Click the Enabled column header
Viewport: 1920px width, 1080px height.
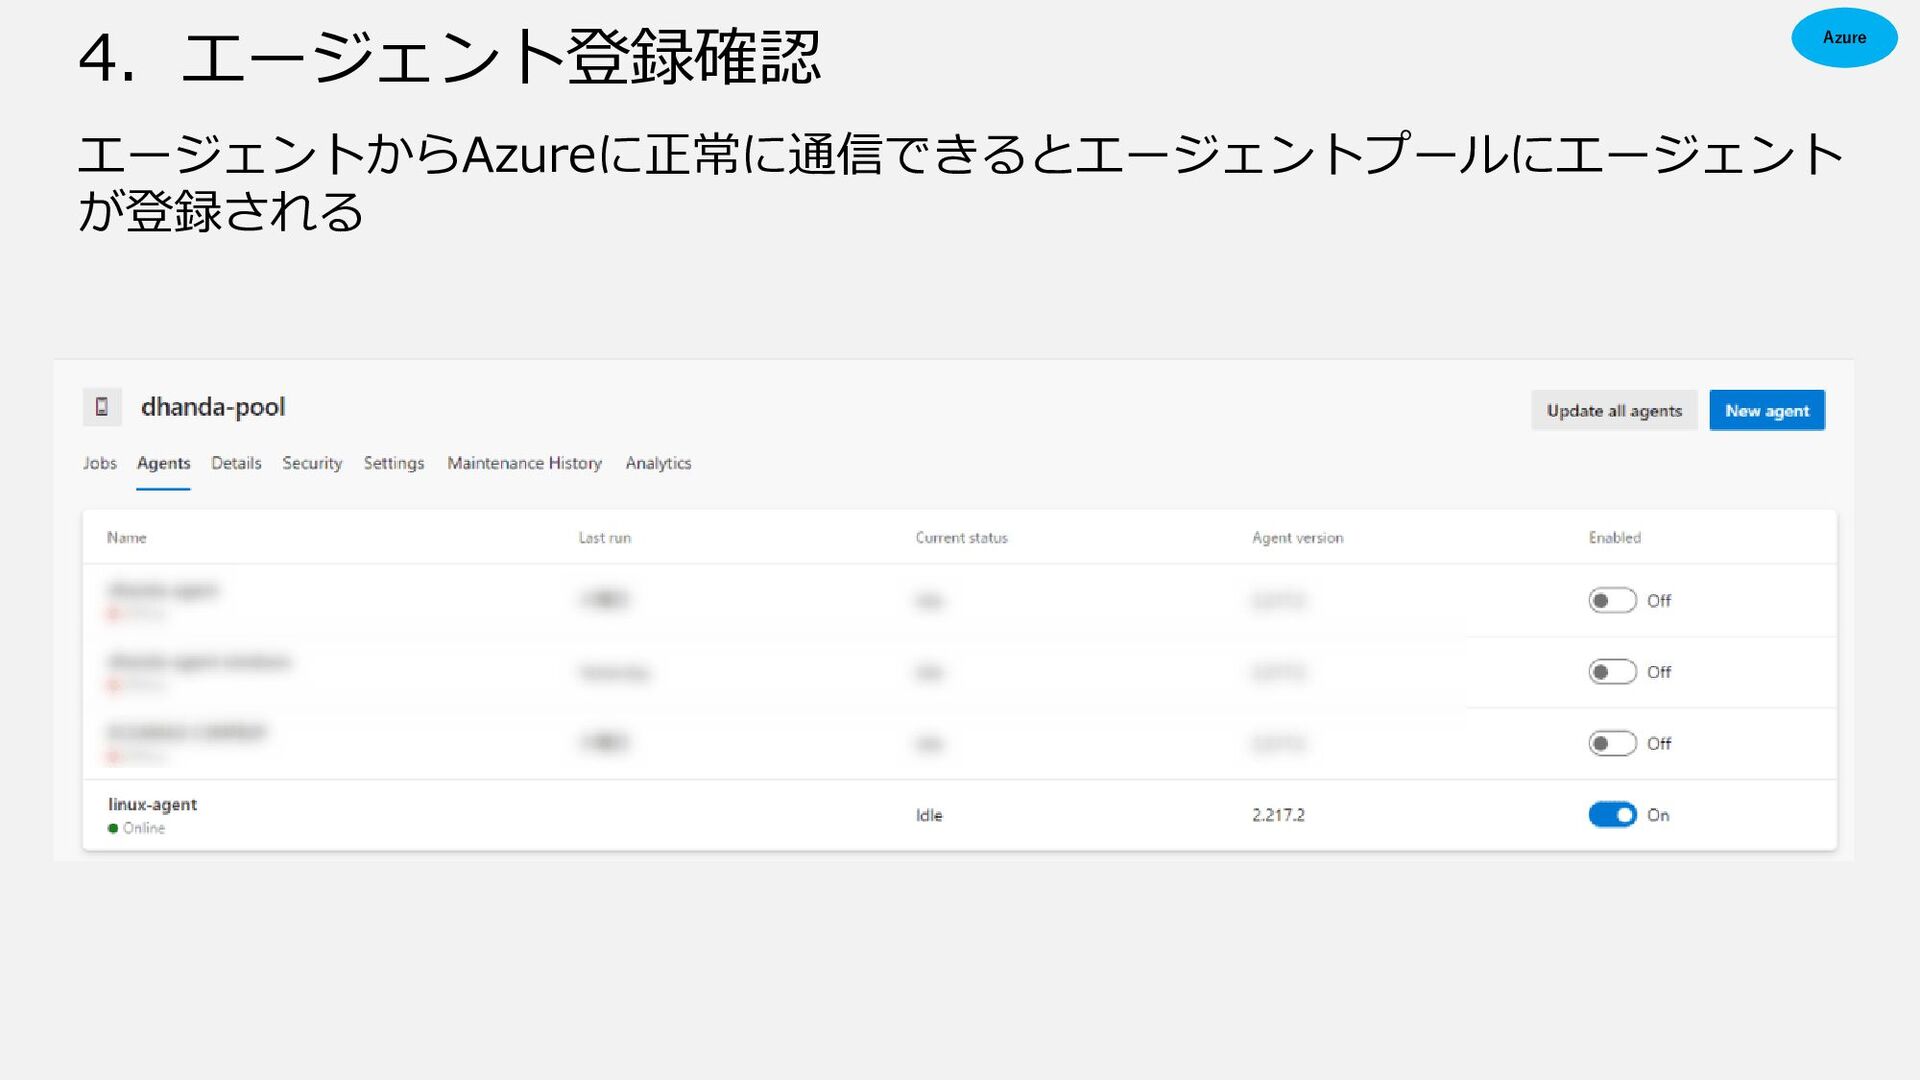click(1615, 538)
